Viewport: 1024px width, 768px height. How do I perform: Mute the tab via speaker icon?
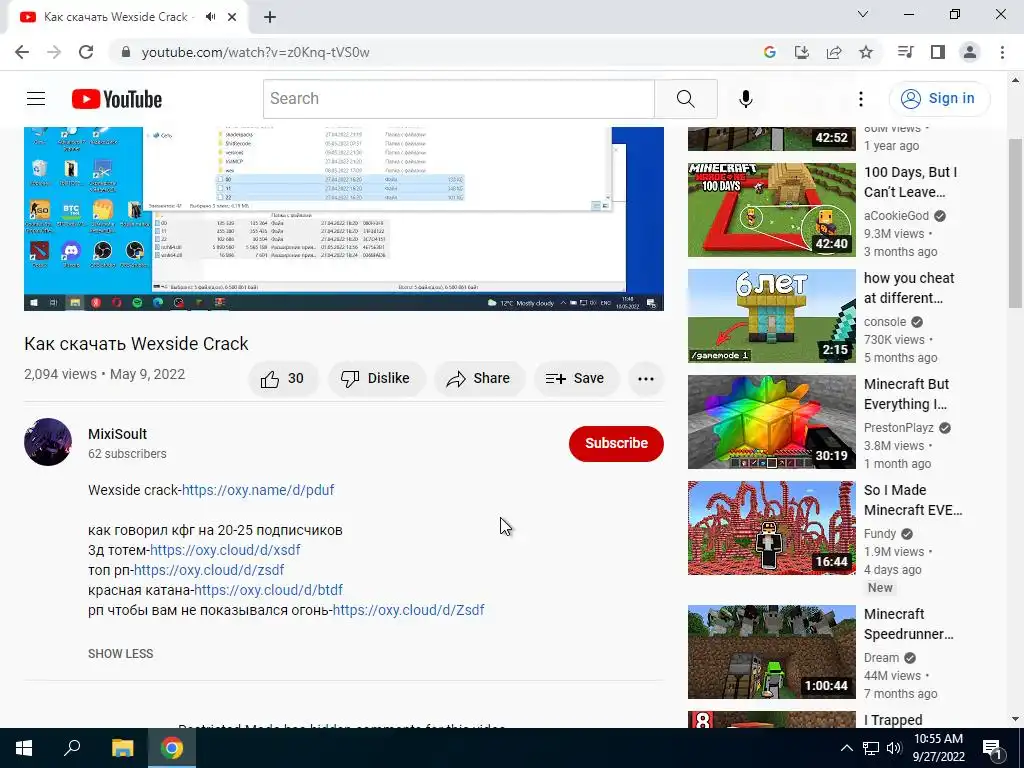pyautogui.click(x=210, y=17)
